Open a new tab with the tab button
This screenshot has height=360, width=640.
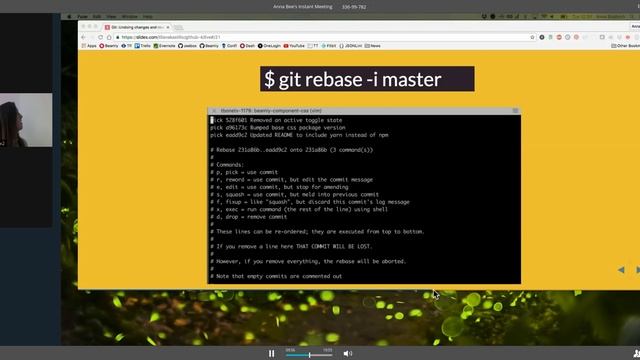click(x=178, y=27)
